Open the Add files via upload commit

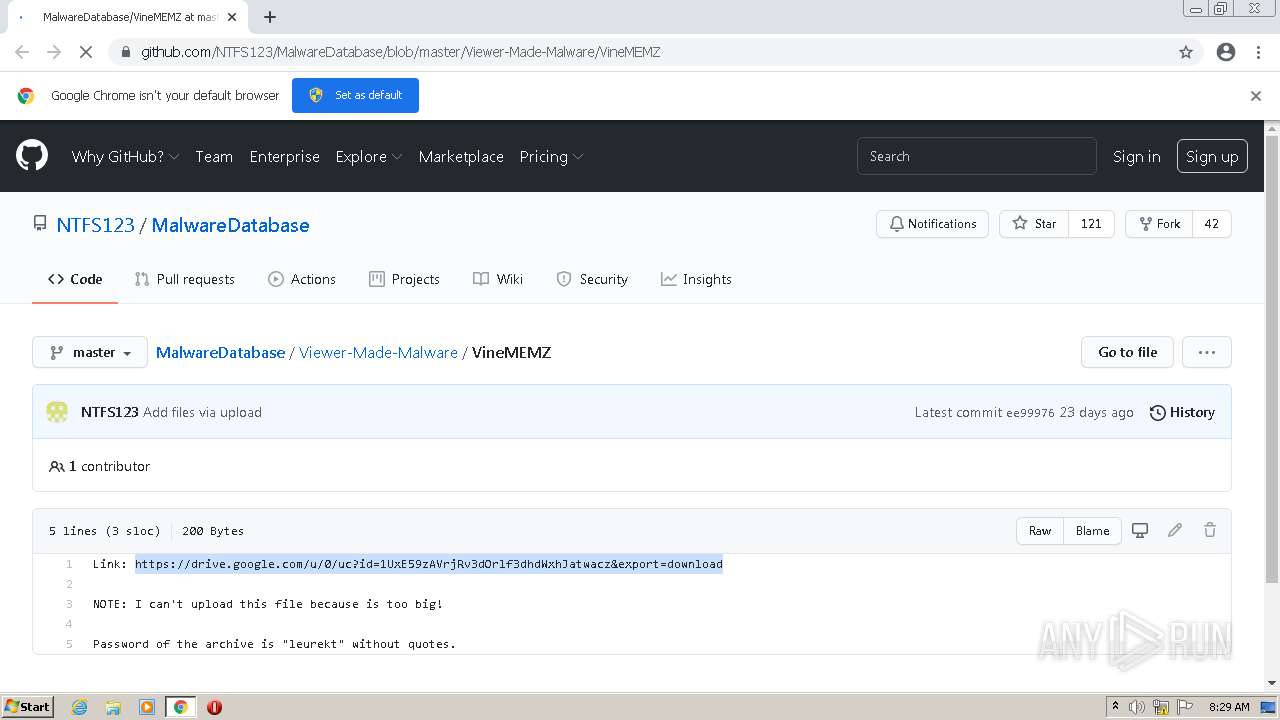pyautogui.click(x=202, y=412)
